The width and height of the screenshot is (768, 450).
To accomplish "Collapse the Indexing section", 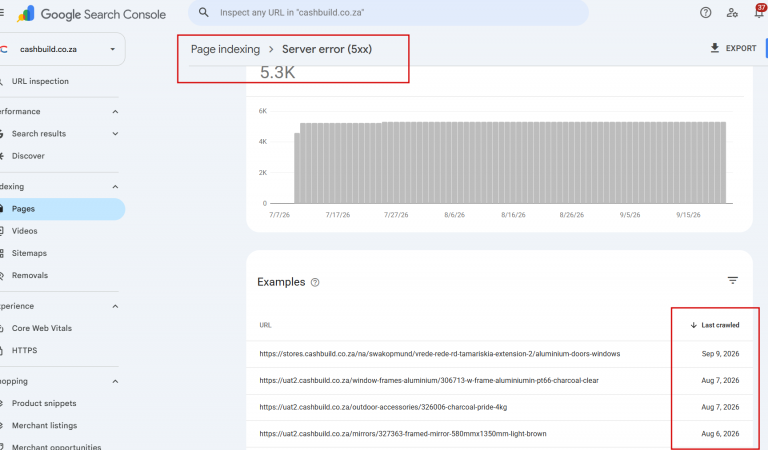I will coord(115,187).
